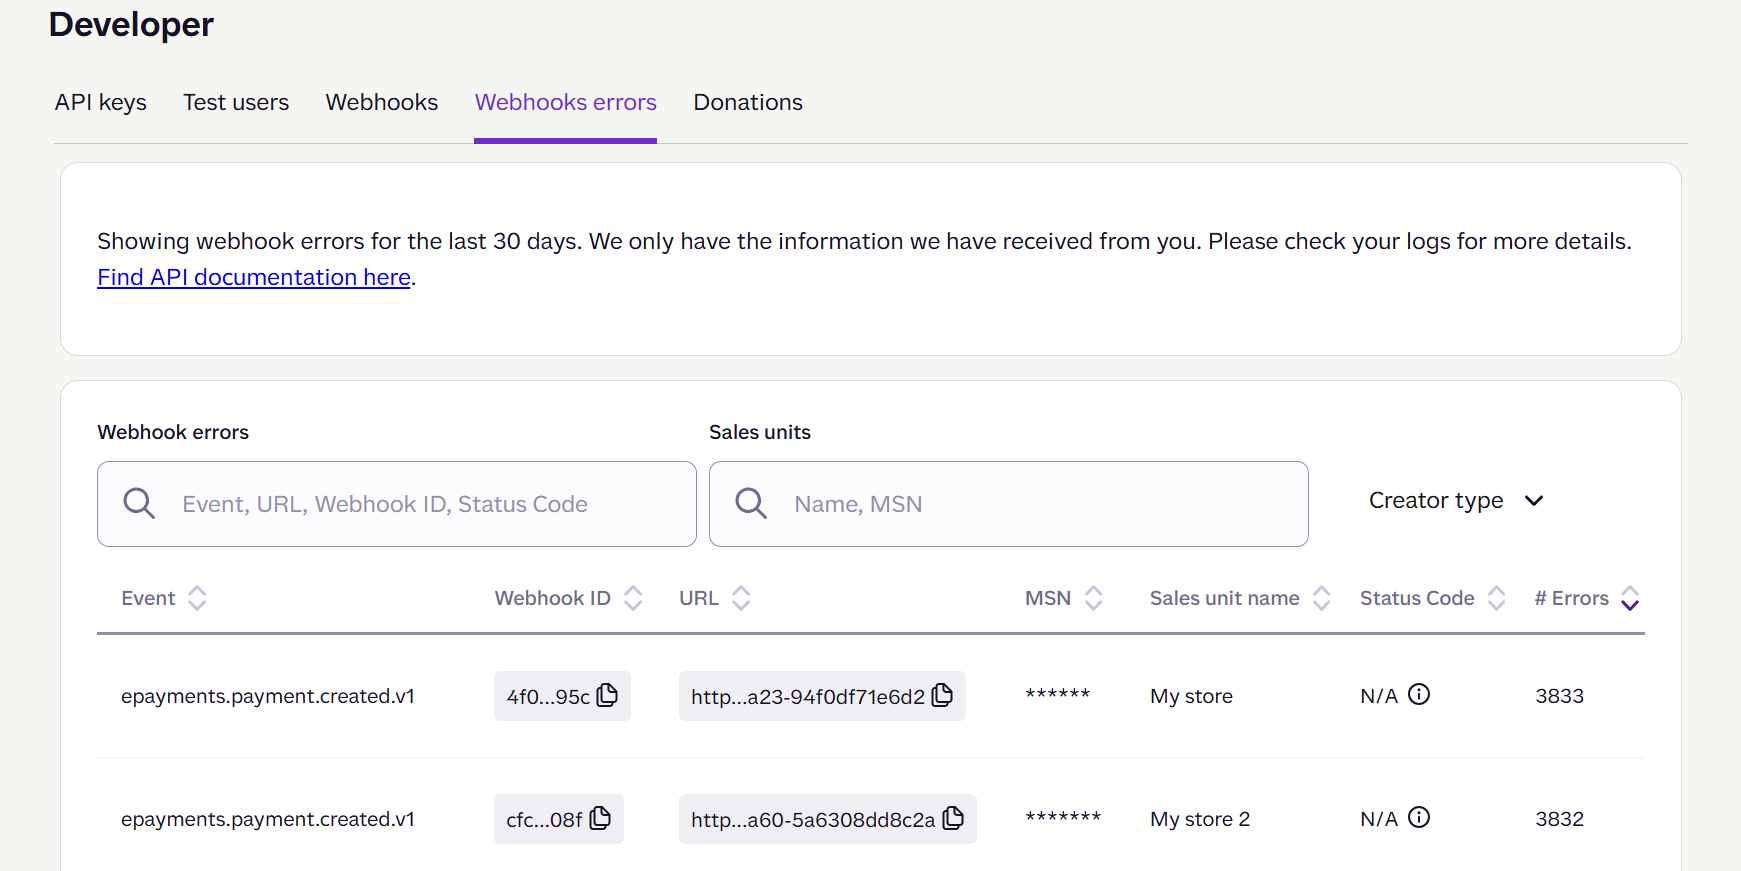The image size is (1741, 871).
Task: Show status code info for My store
Action: (x=1419, y=694)
